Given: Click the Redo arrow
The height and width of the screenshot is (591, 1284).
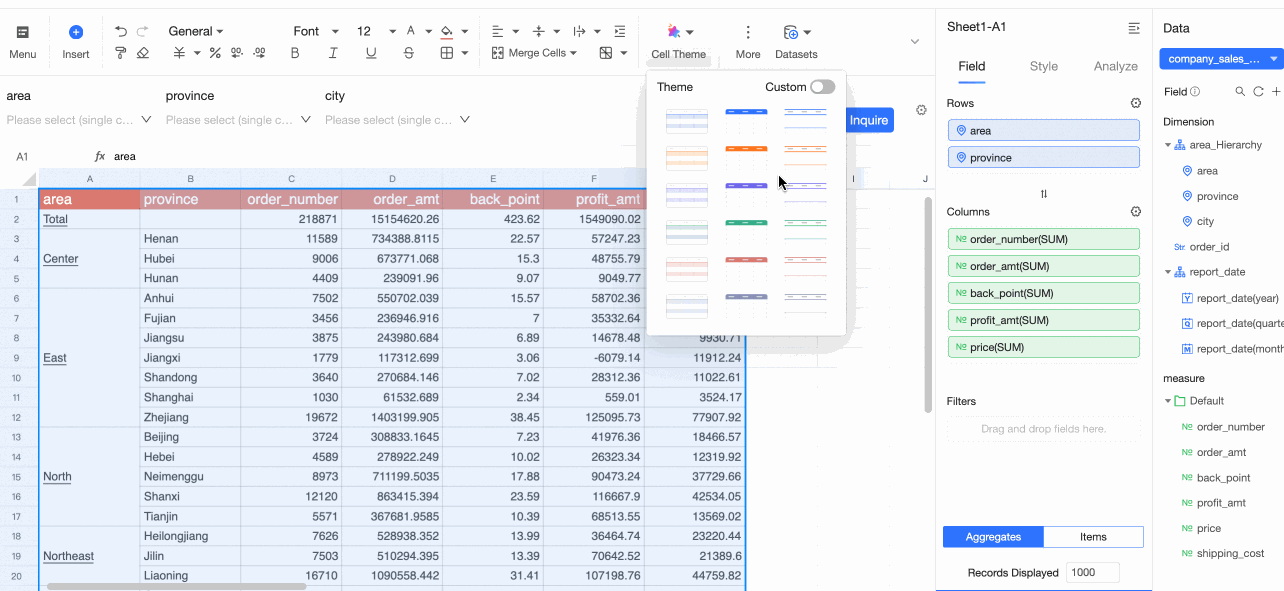Looking at the screenshot, I should click(x=142, y=31).
